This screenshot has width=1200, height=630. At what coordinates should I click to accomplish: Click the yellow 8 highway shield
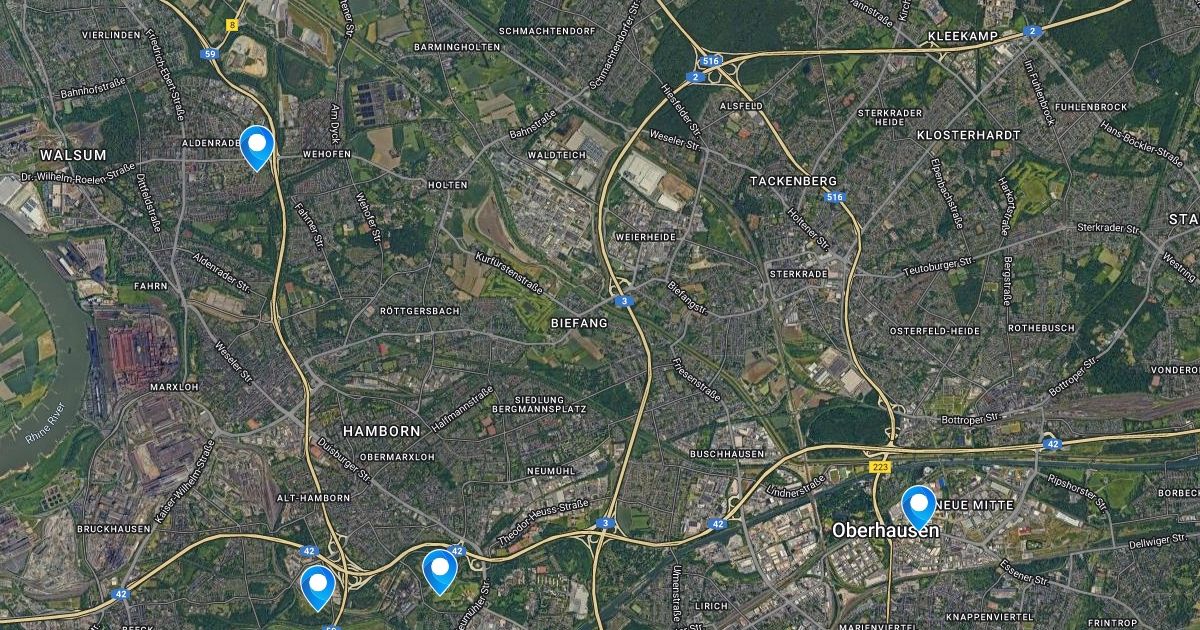[x=233, y=25]
